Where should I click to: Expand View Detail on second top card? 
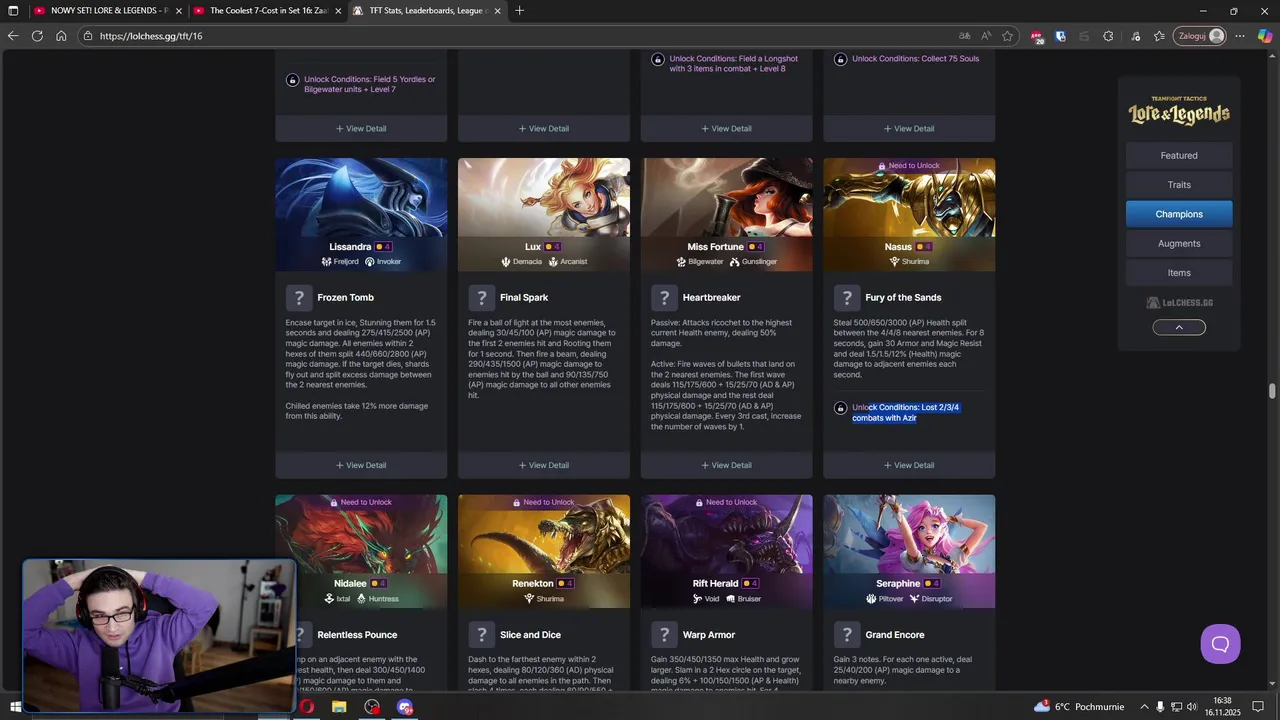[544, 128]
